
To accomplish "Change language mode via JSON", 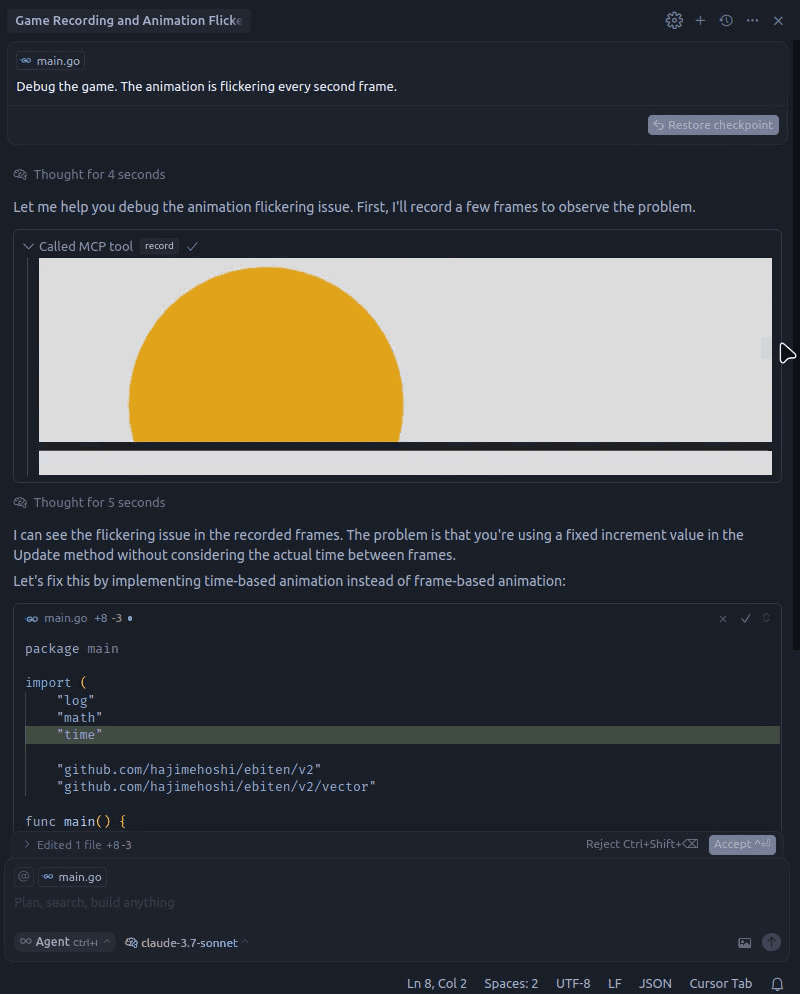I will [655, 983].
